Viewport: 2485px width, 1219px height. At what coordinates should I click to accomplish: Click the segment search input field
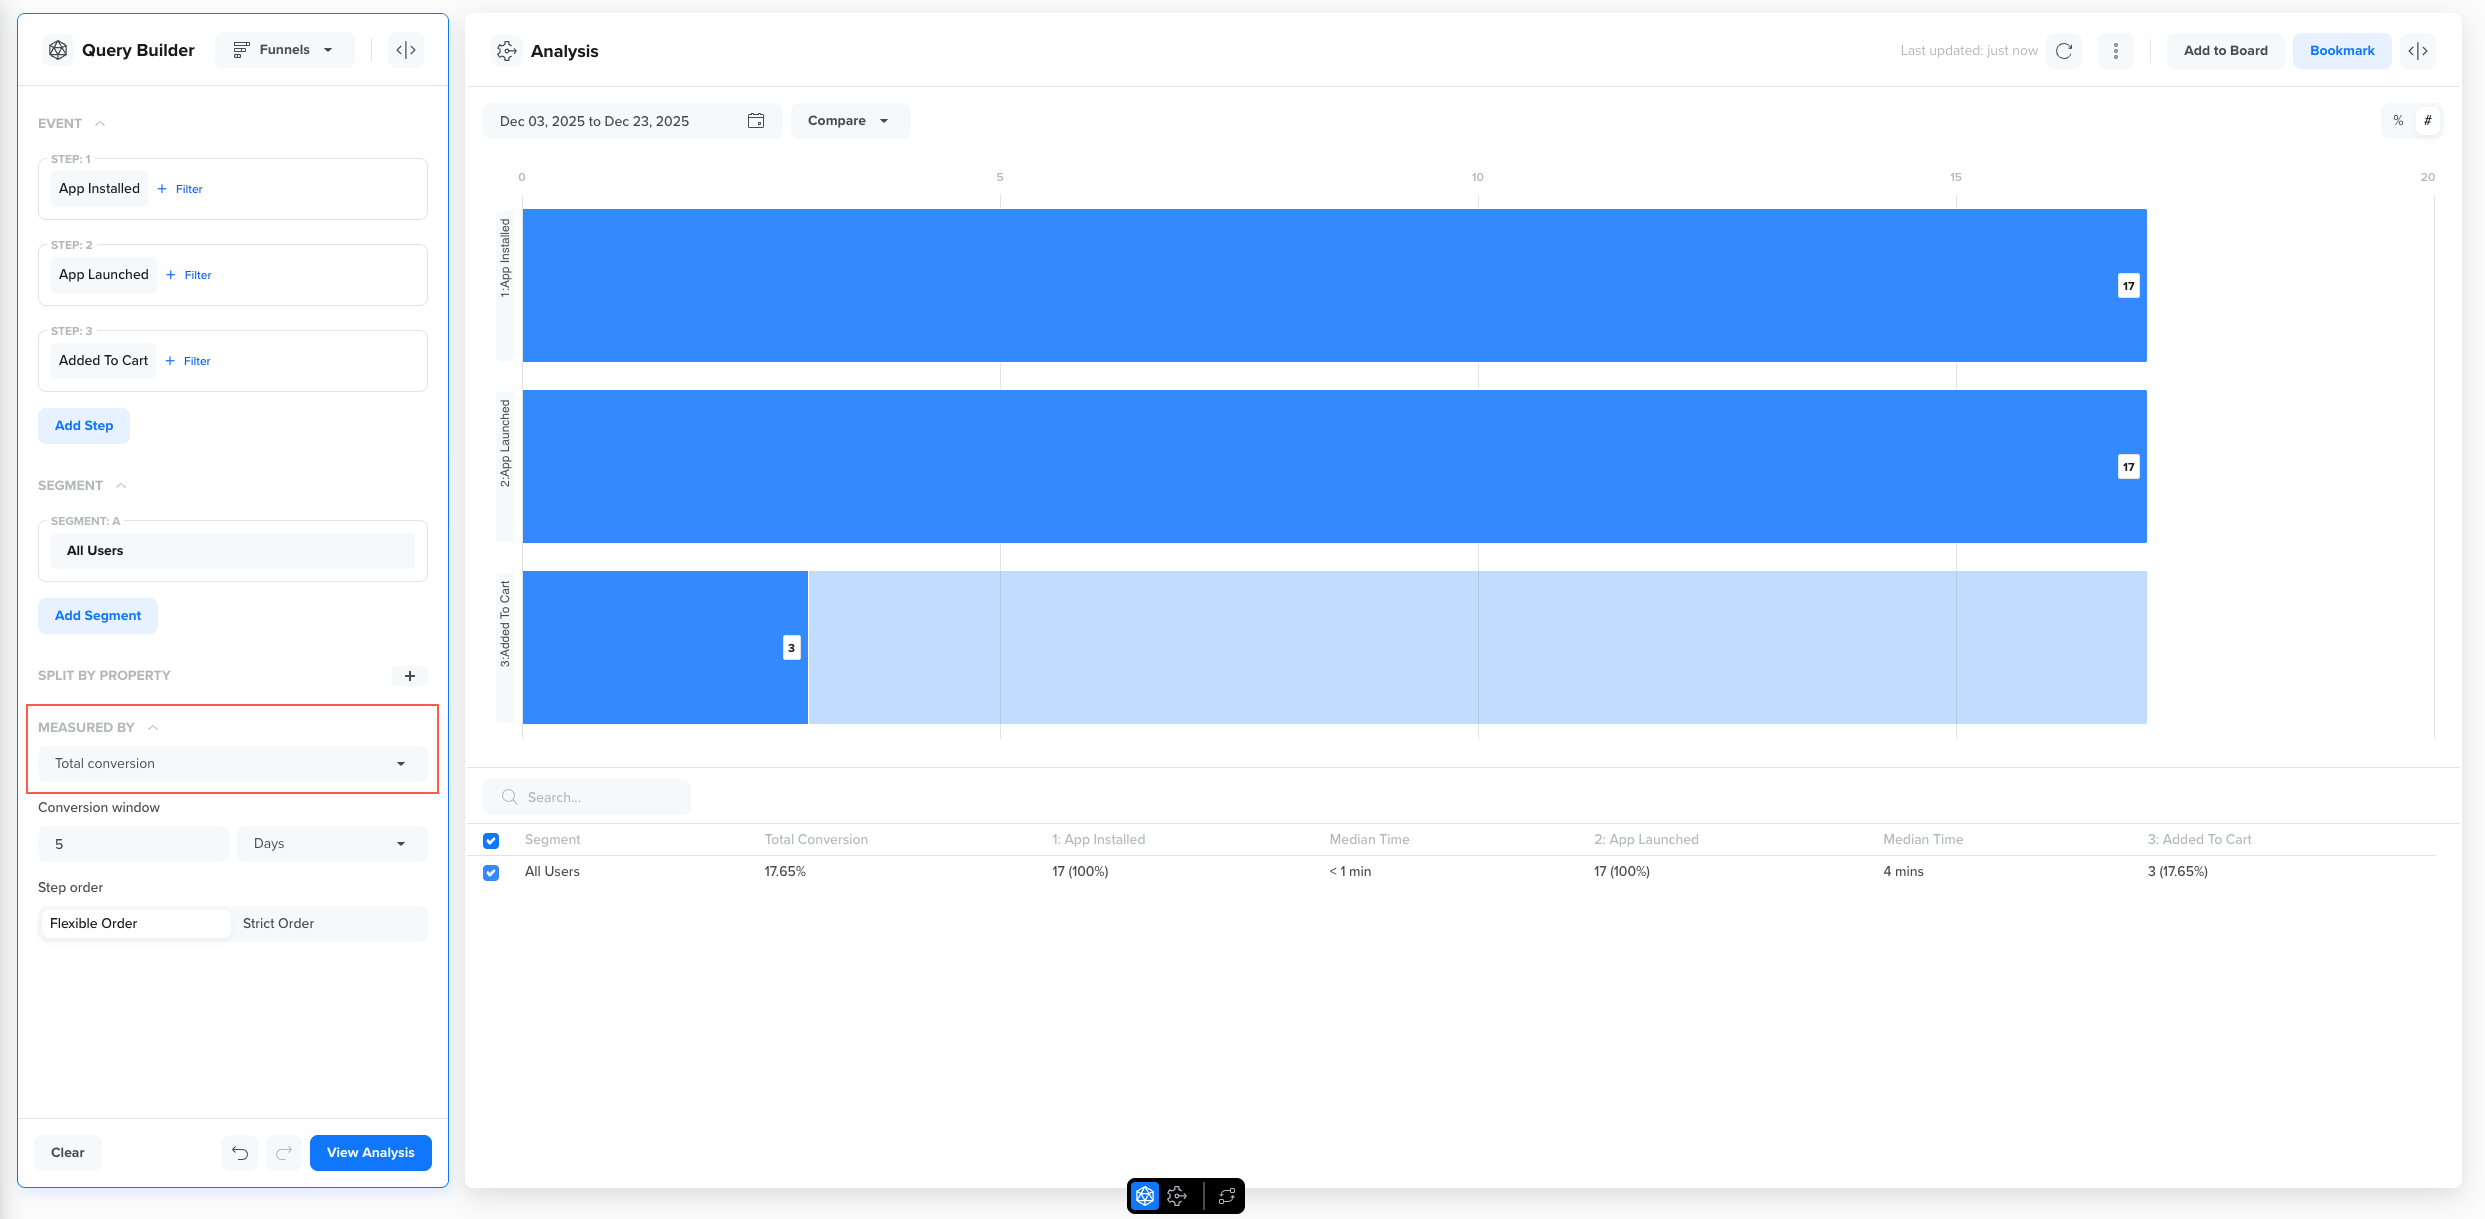coord(600,797)
